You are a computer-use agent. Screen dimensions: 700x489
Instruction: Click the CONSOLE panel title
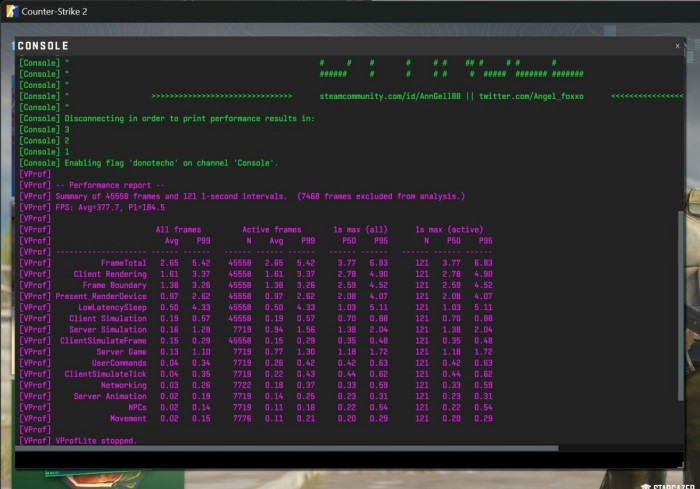(43, 46)
